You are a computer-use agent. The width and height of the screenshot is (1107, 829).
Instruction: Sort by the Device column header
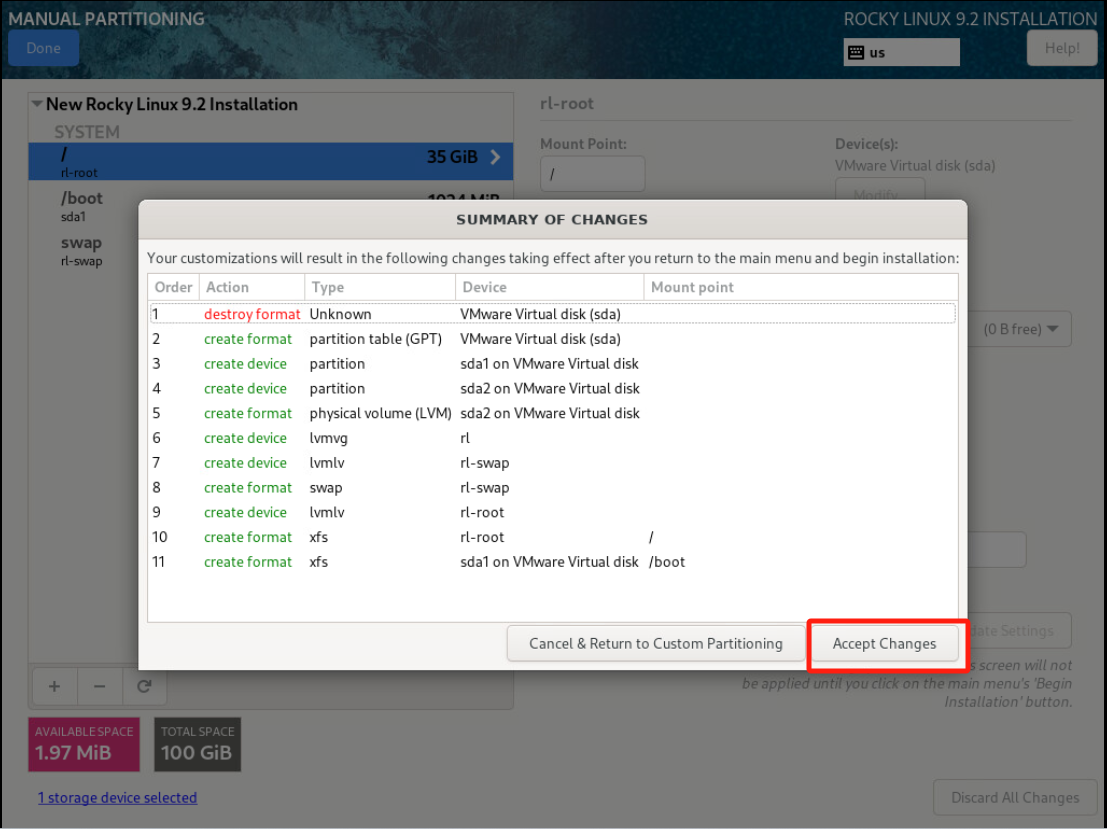pos(549,287)
